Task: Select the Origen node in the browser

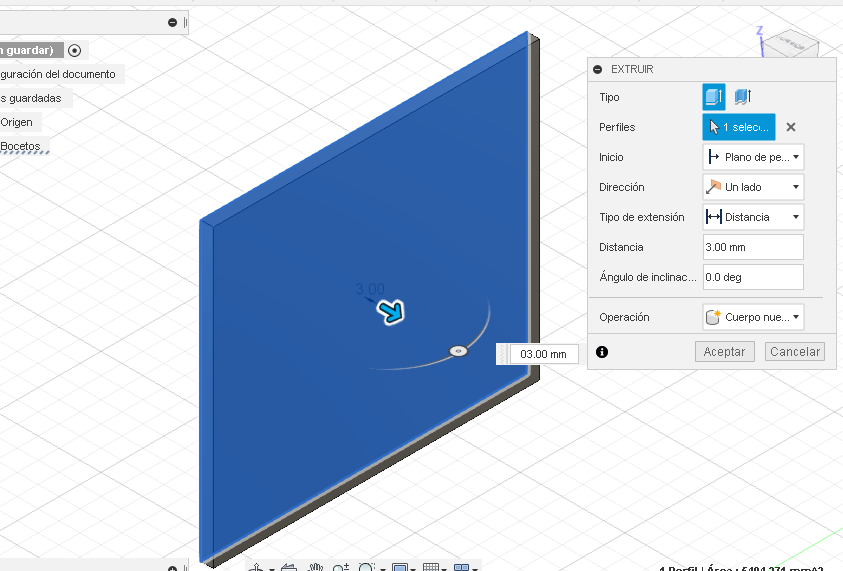Action: tap(17, 122)
